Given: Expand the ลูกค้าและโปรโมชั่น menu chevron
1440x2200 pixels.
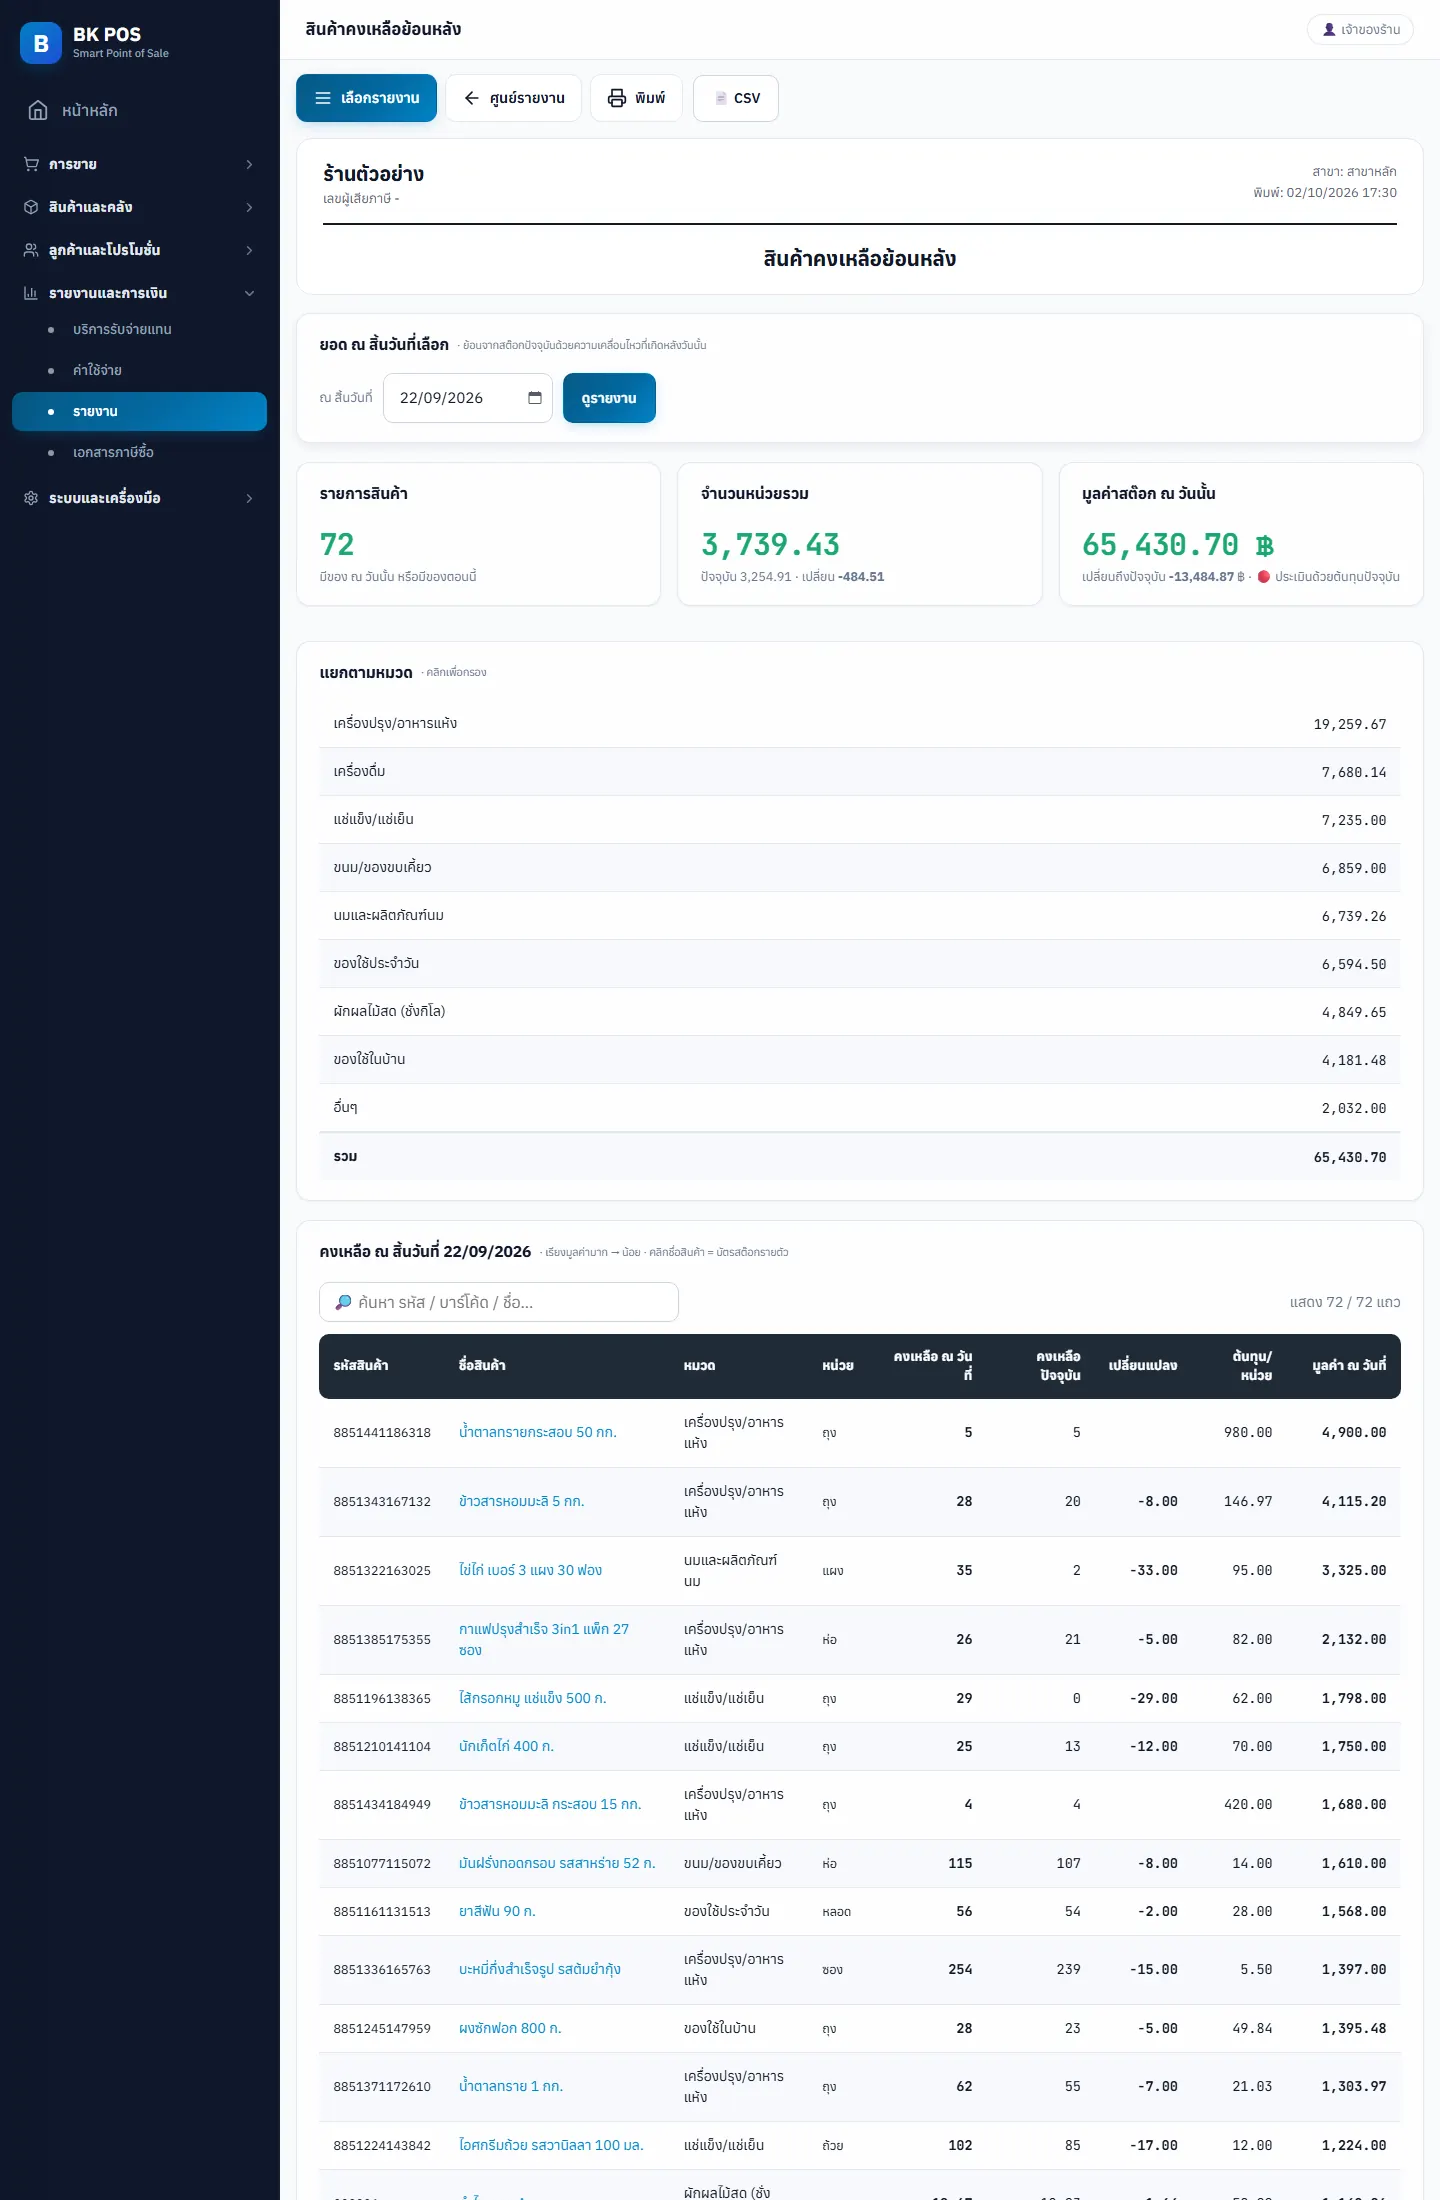Looking at the screenshot, I should pos(250,250).
